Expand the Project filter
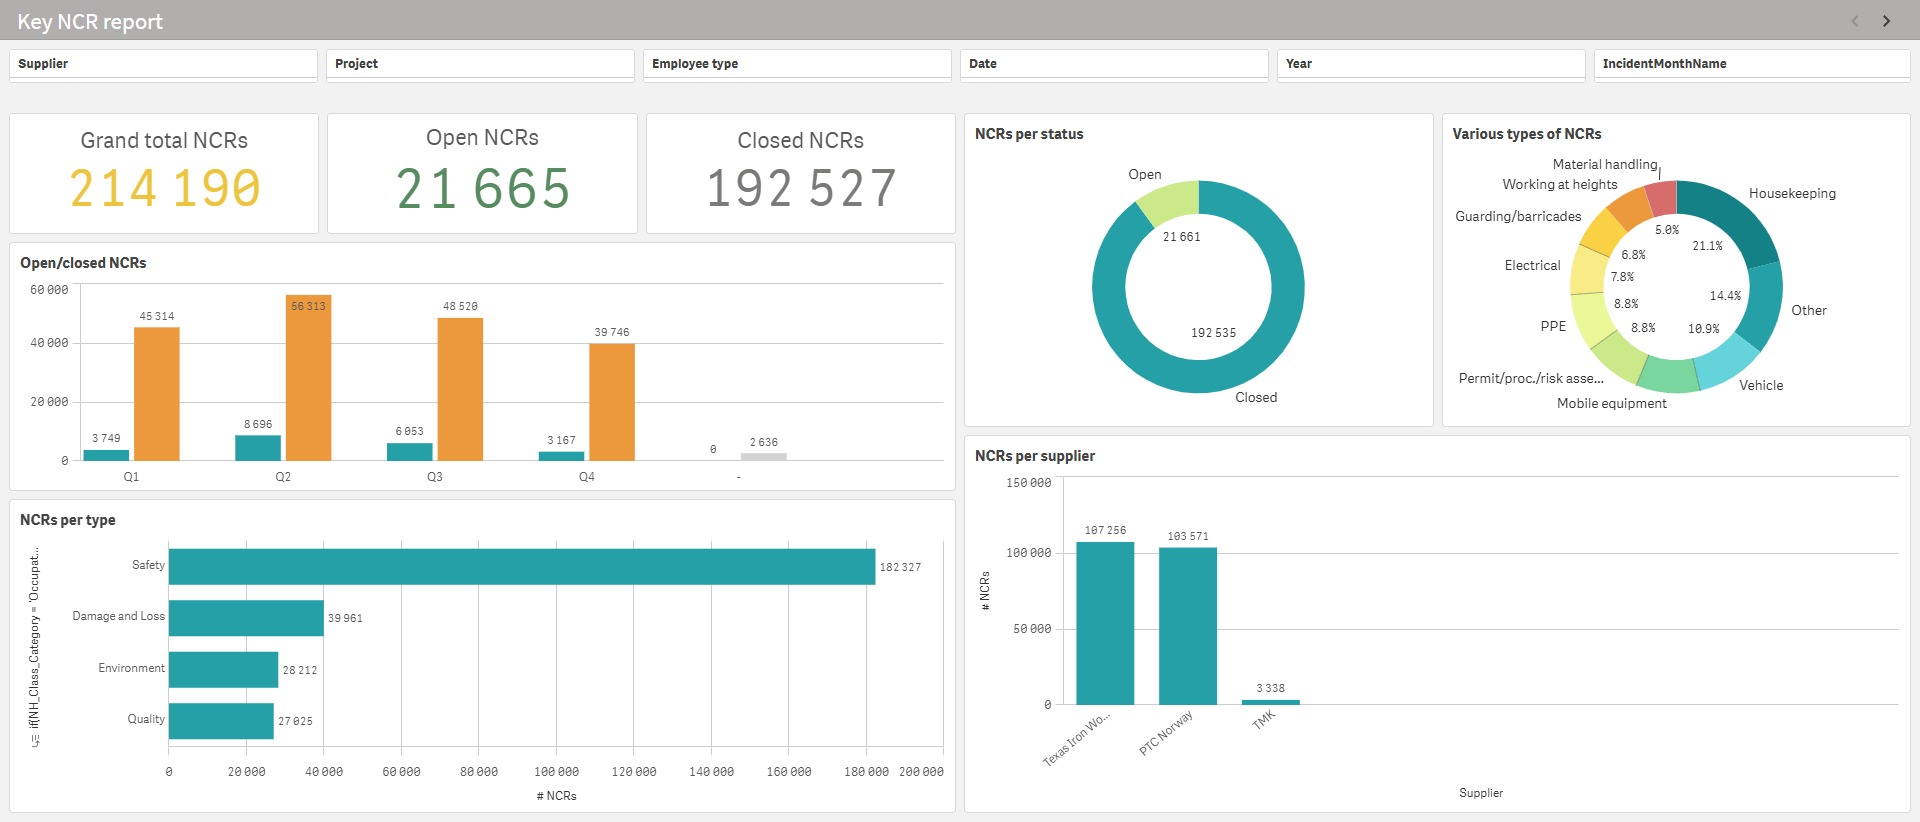This screenshot has width=1920, height=822. point(480,64)
